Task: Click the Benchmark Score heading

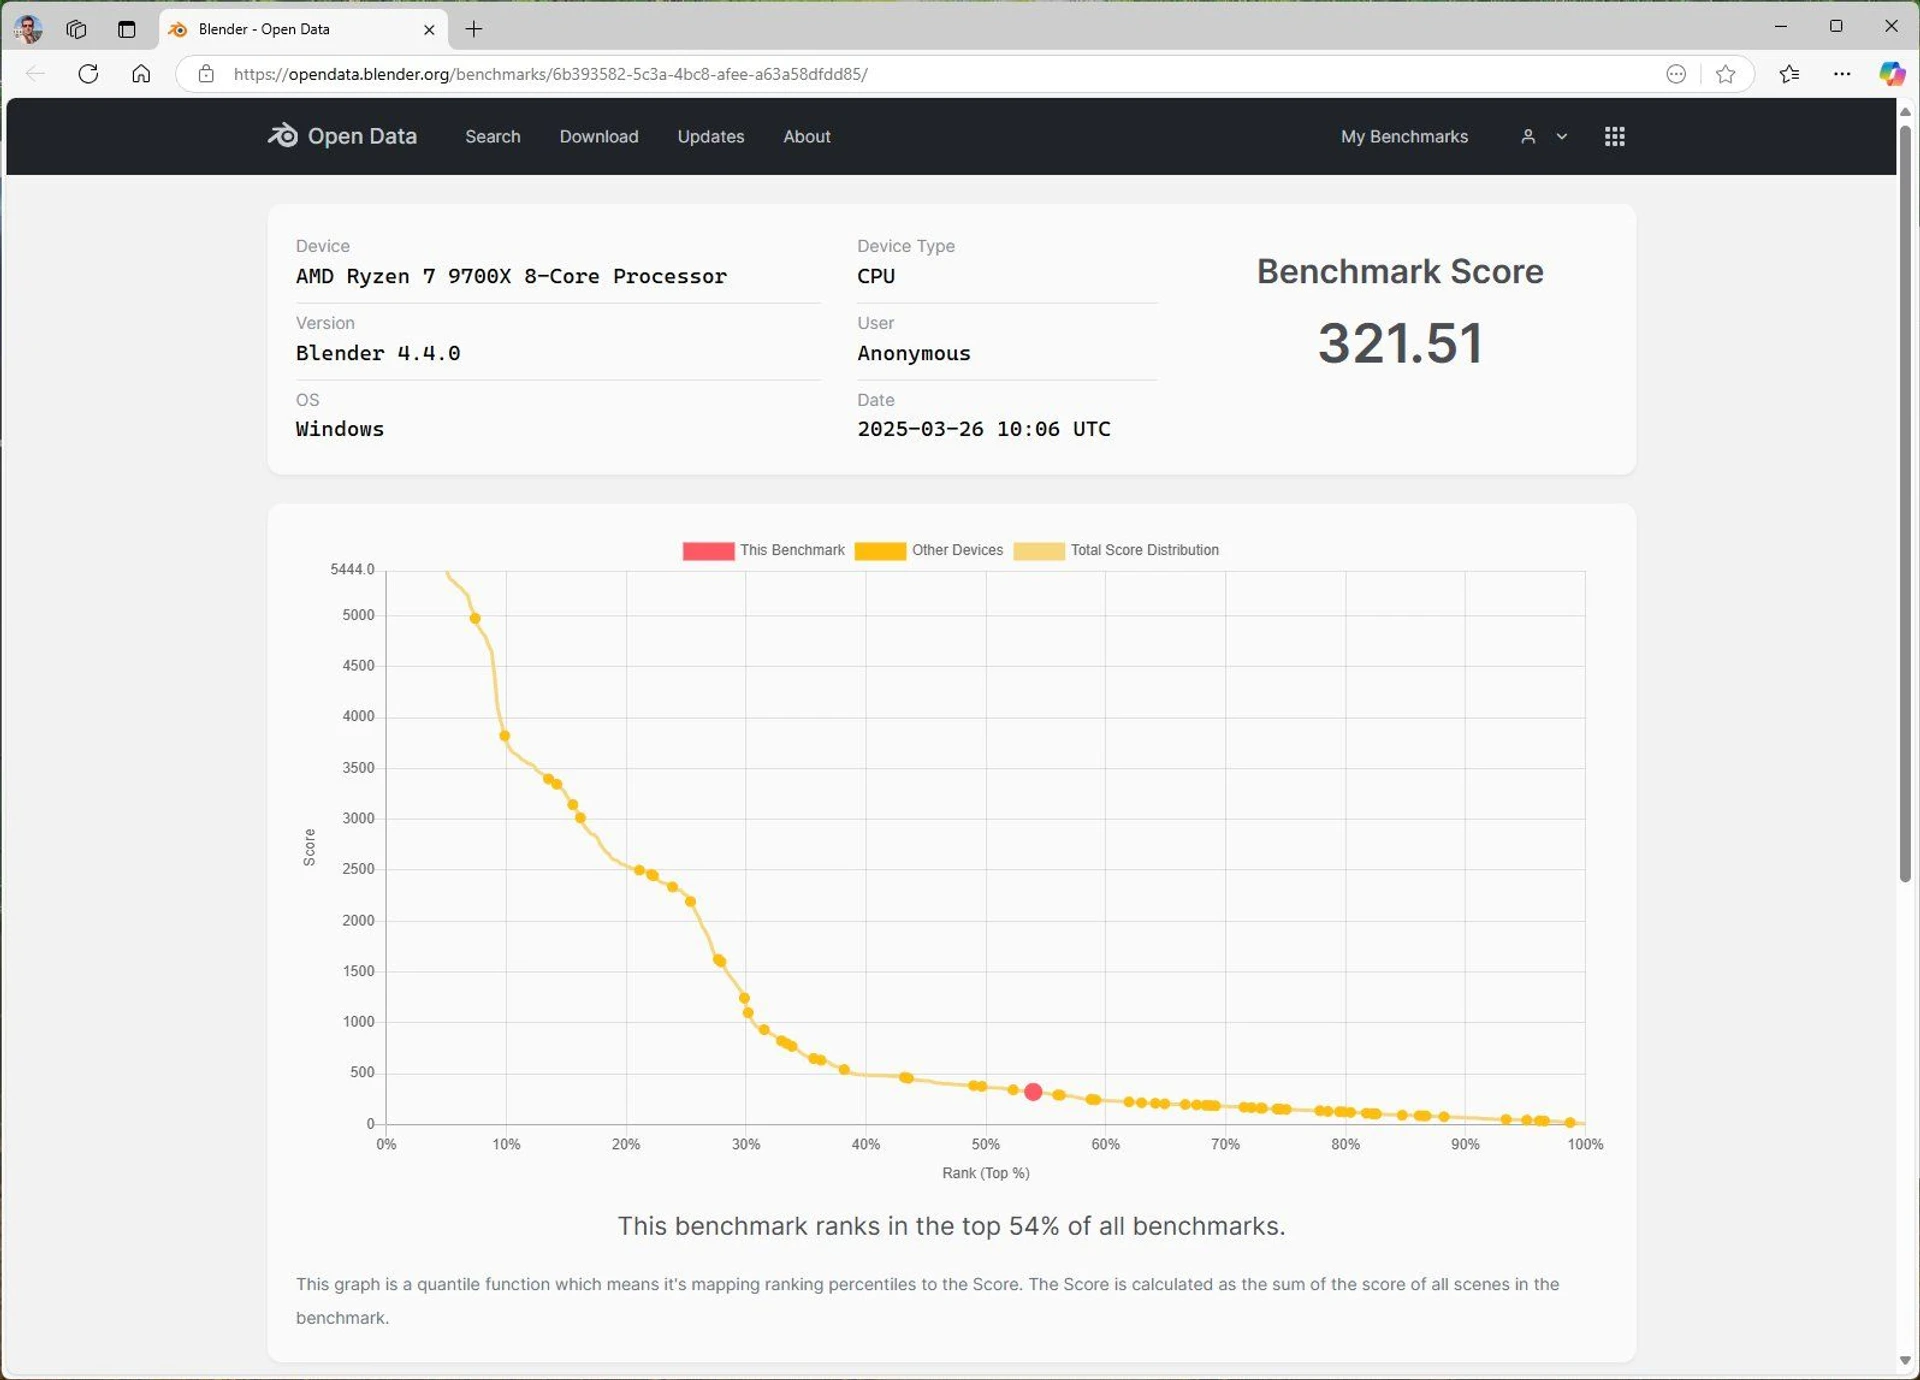Action: click(1400, 271)
